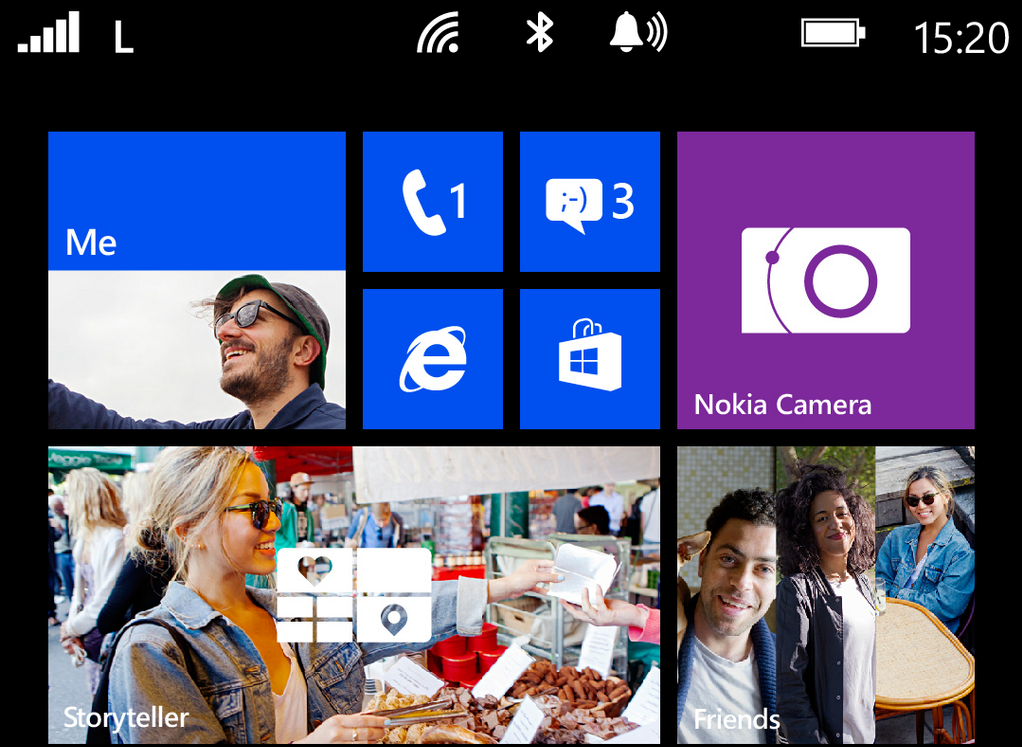The height and width of the screenshot is (747, 1022).
Task: Open the Friends tile label
Action: 736,719
